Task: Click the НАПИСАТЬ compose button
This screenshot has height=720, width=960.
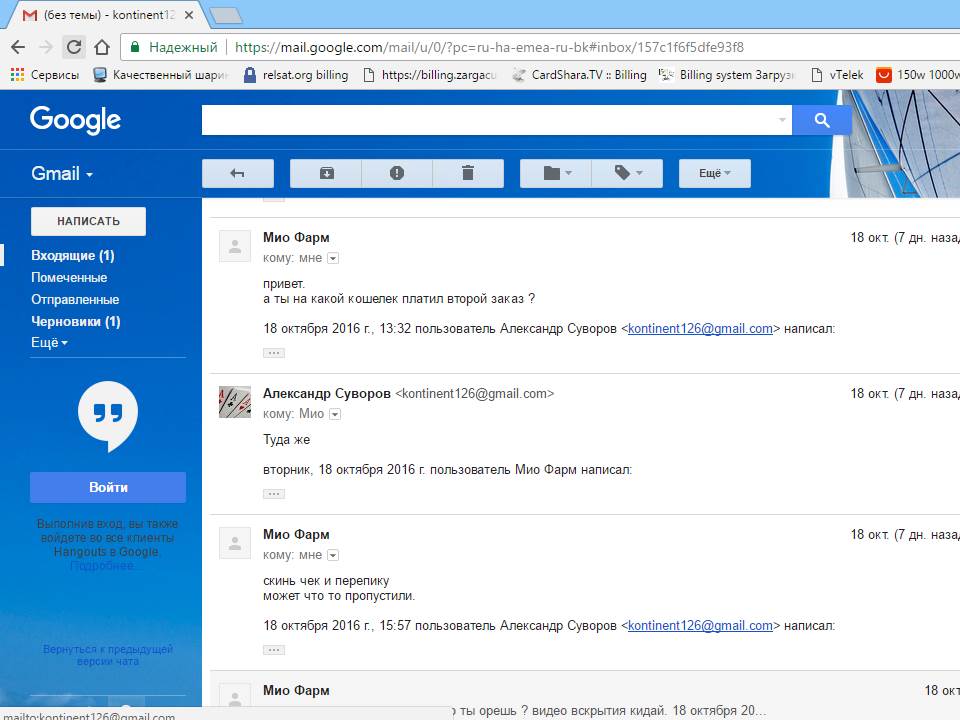Action: [88, 221]
